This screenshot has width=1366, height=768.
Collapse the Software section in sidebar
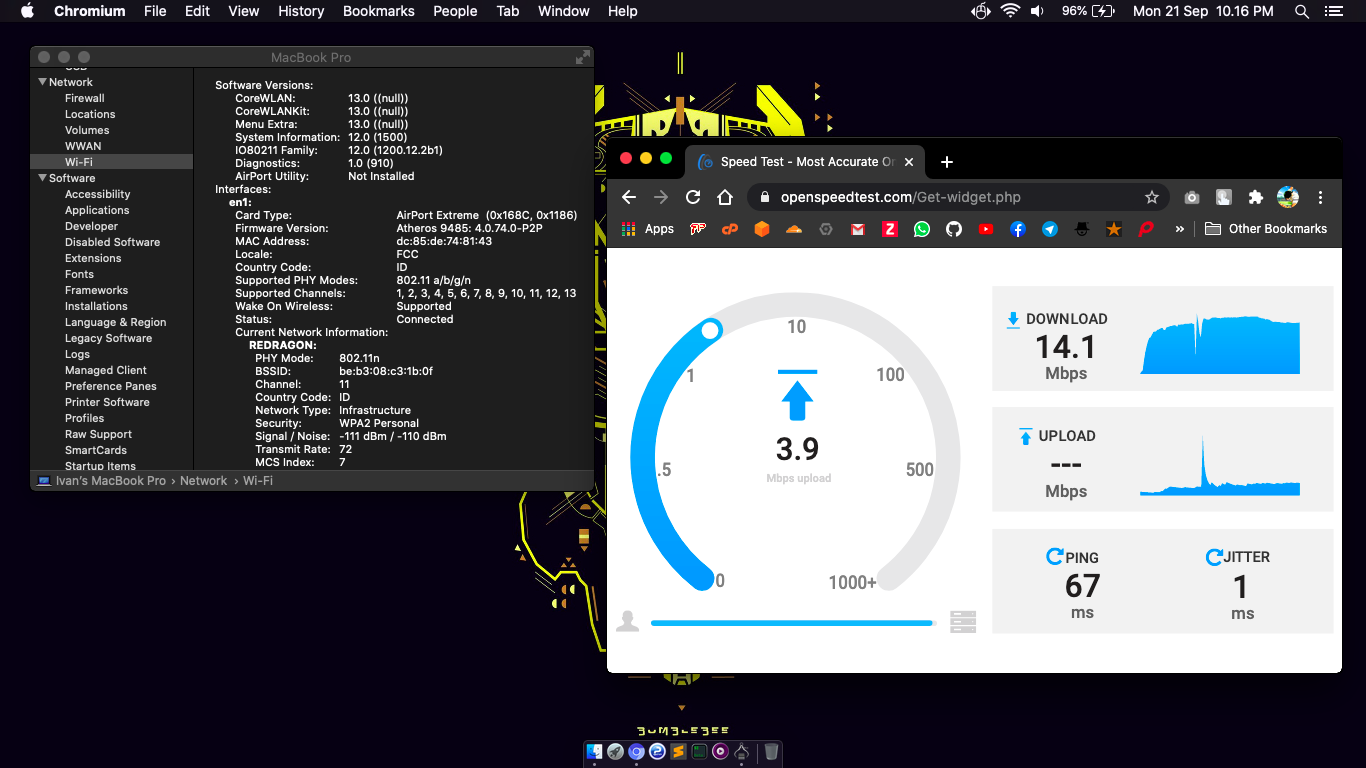point(43,178)
